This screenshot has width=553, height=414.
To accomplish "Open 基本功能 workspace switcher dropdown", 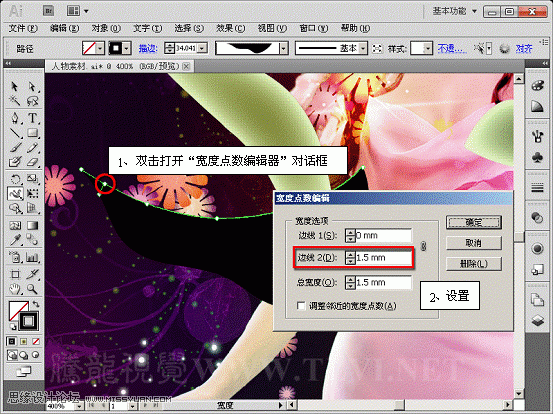I will [455, 11].
